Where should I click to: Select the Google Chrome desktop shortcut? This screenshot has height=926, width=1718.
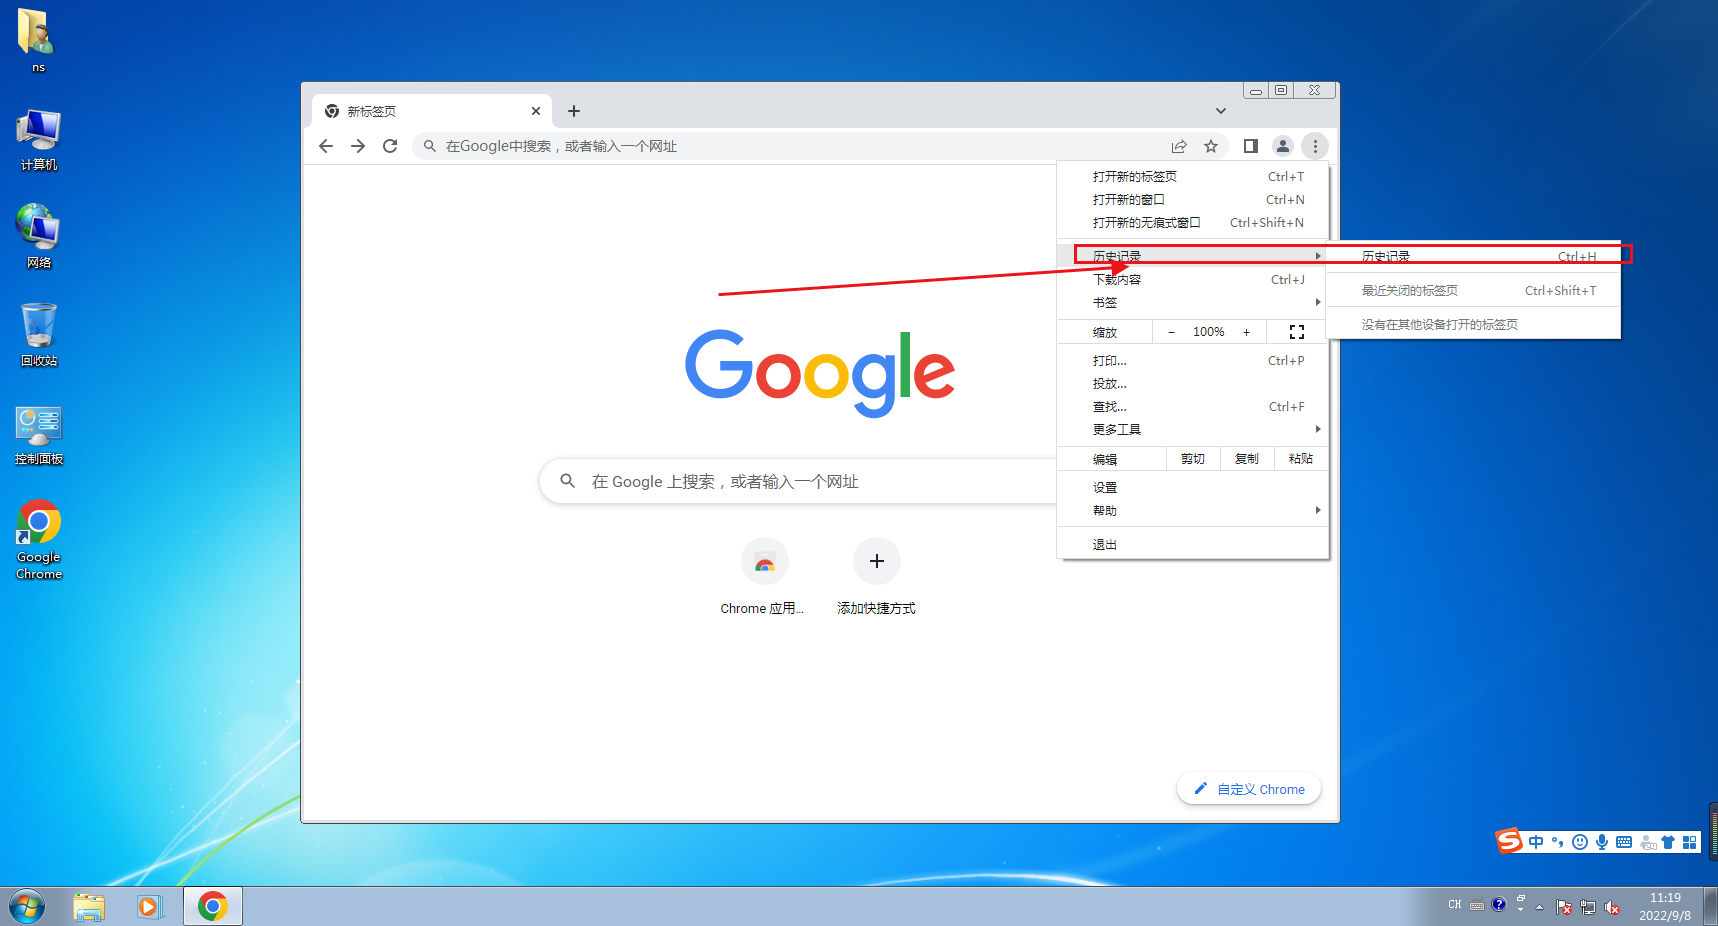[38, 540]
